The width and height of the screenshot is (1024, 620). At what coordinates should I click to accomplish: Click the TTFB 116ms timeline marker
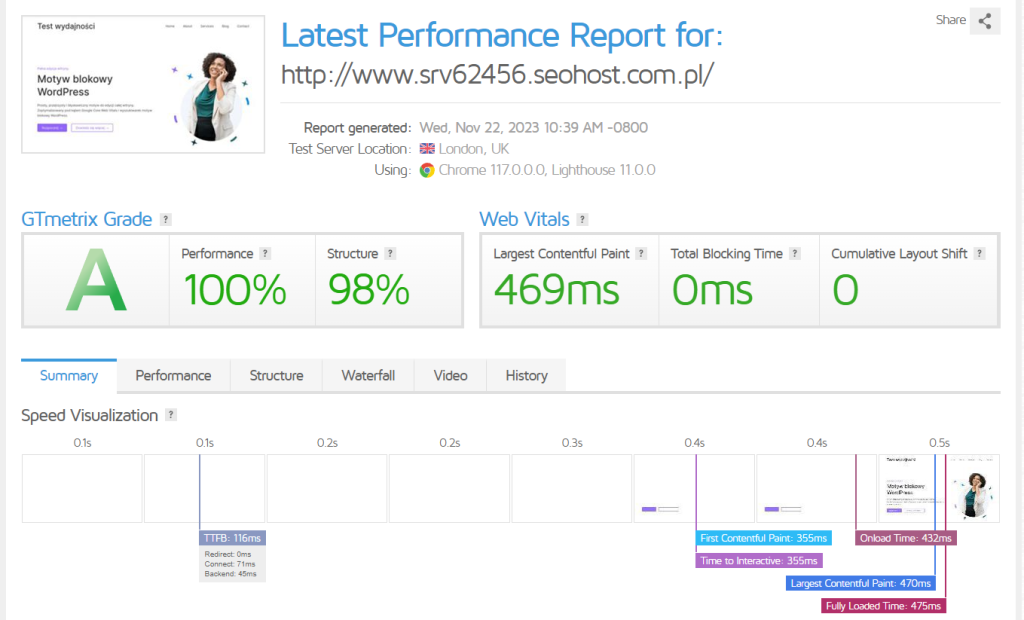tap(232, 538)
